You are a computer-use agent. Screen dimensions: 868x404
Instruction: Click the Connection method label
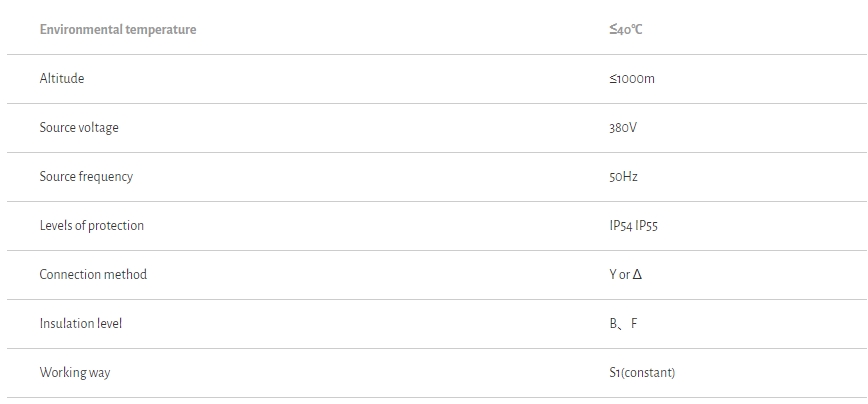point(93,275)
